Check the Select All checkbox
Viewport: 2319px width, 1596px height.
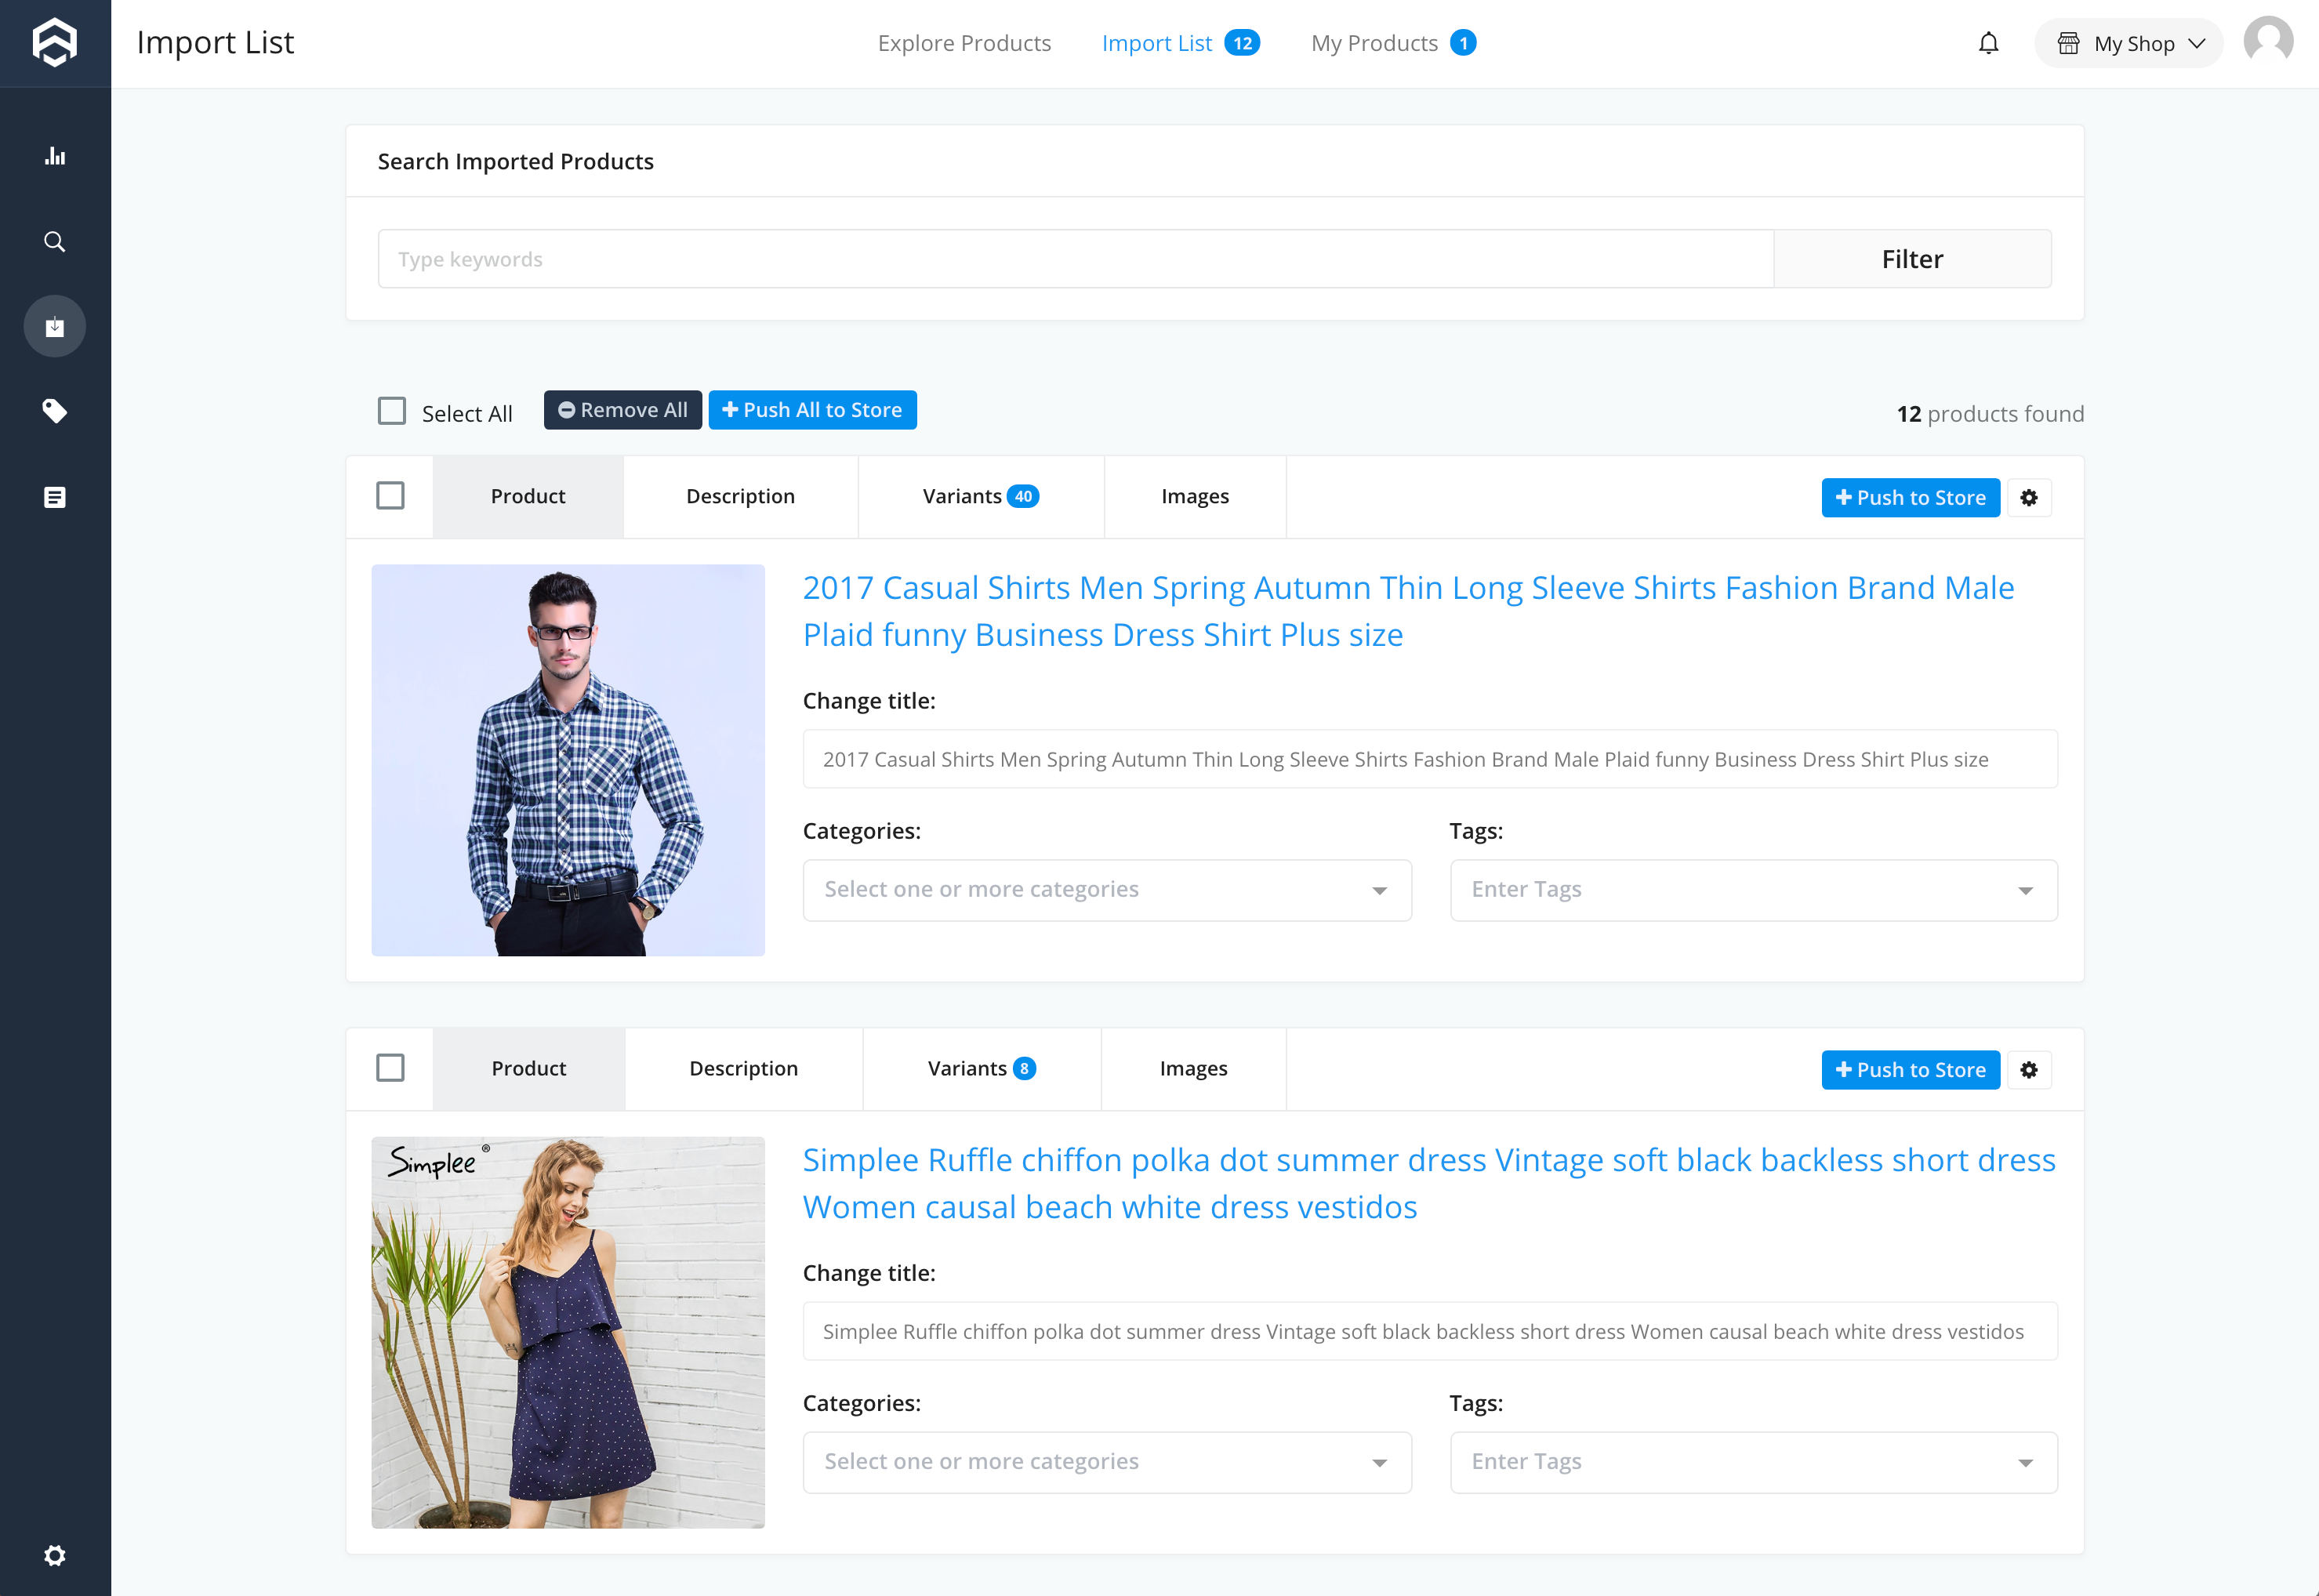pos(392,411)
